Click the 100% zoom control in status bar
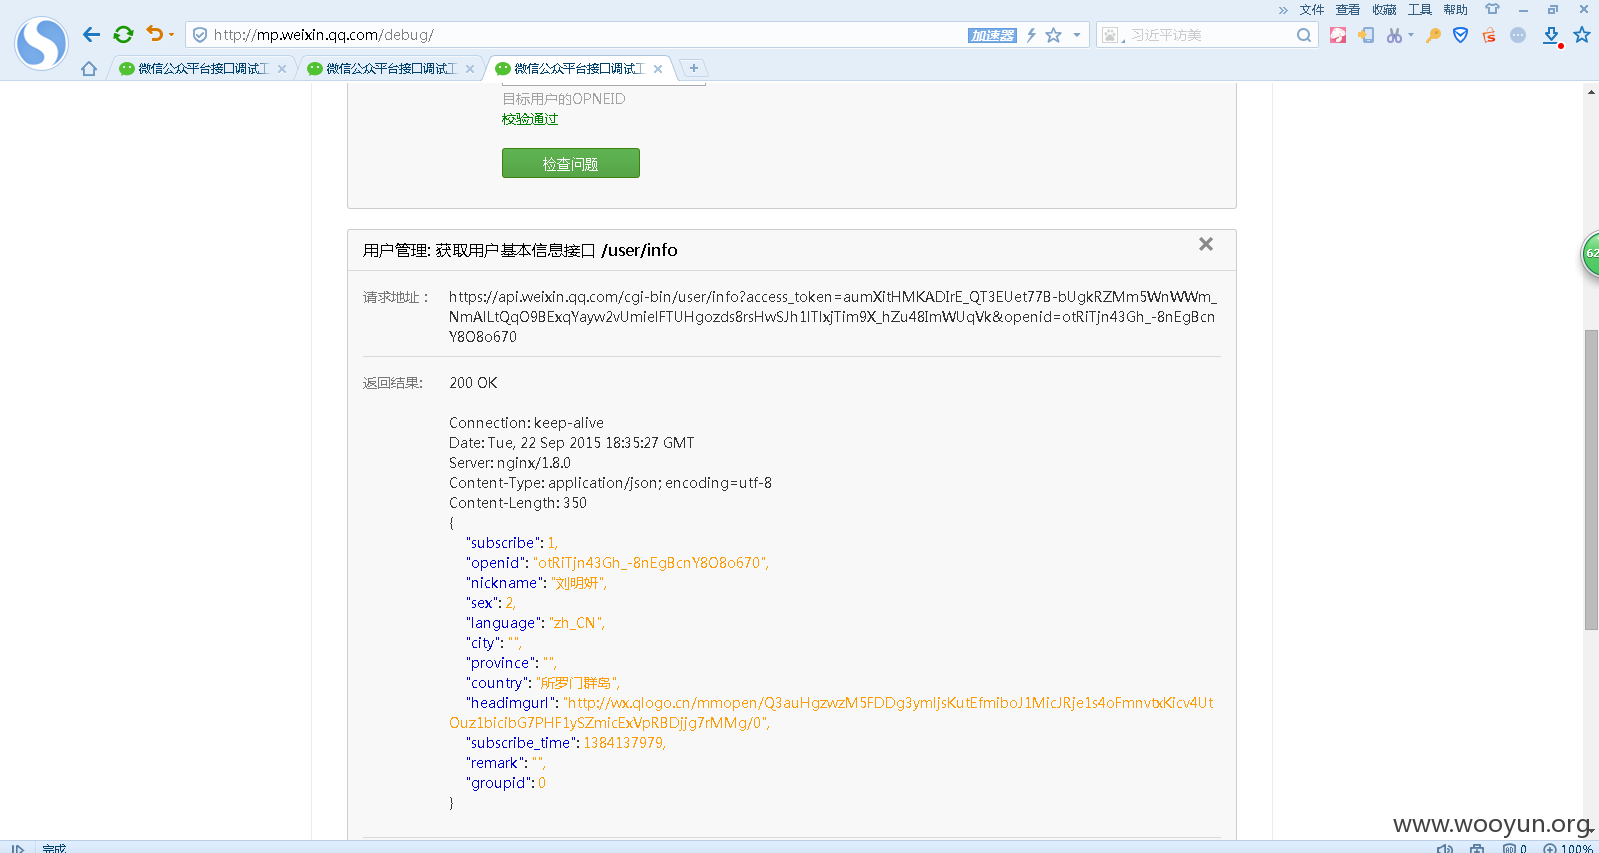 tap(1568, 848)
